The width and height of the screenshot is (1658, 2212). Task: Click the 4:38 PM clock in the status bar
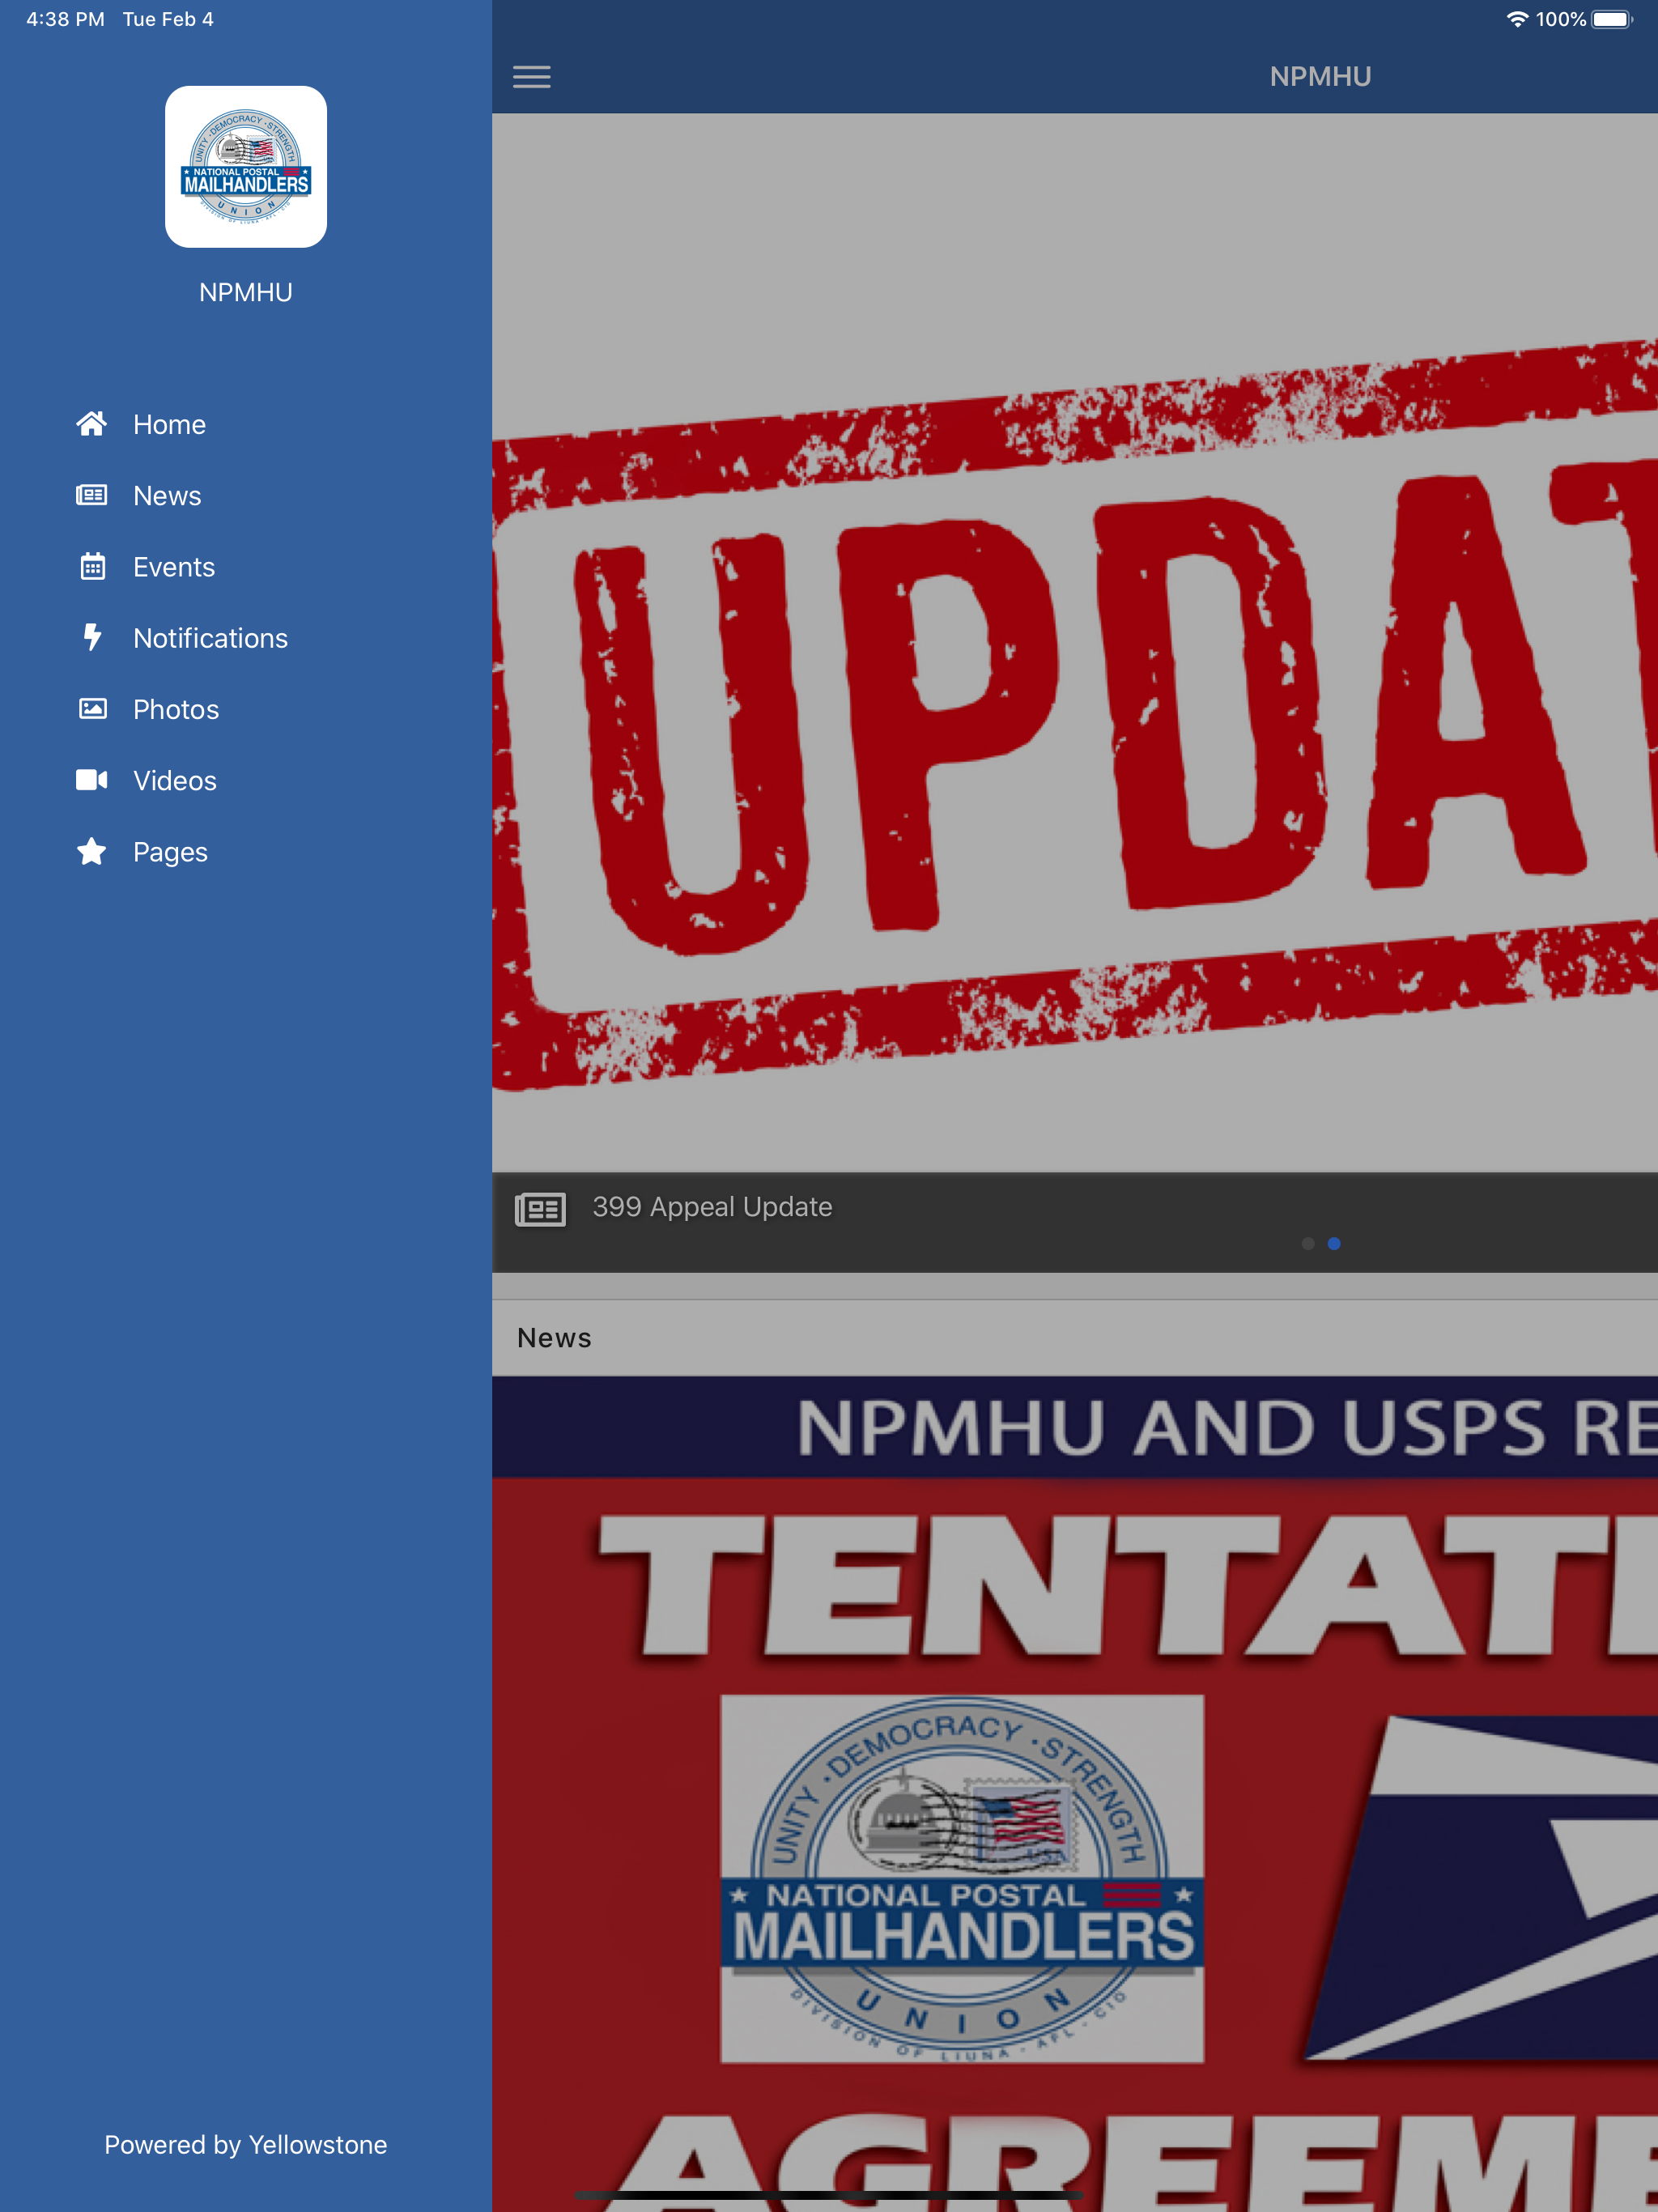(65, 19)
